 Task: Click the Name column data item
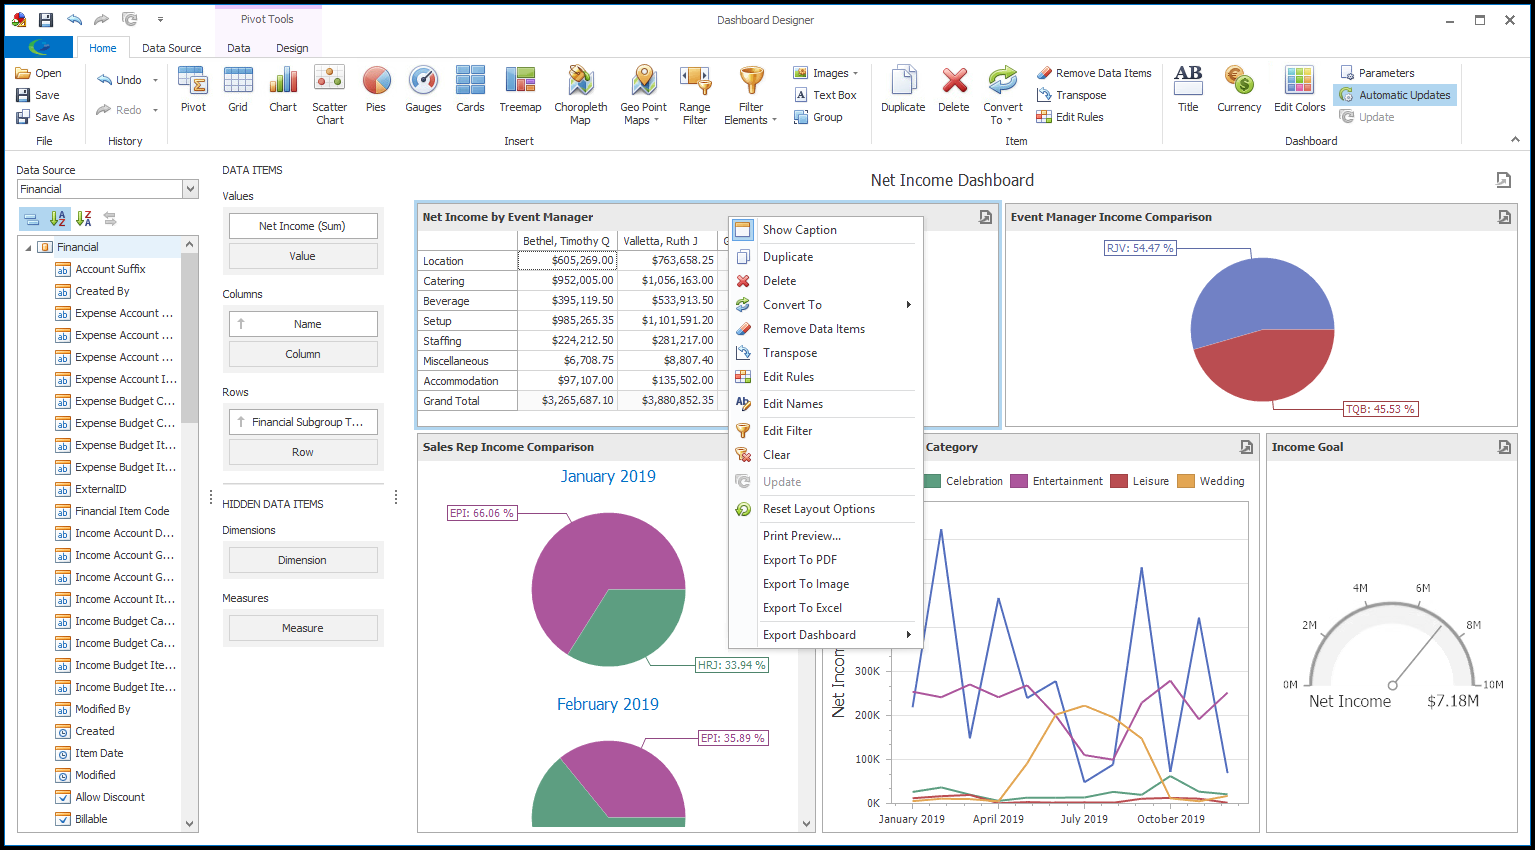(303, 324)
